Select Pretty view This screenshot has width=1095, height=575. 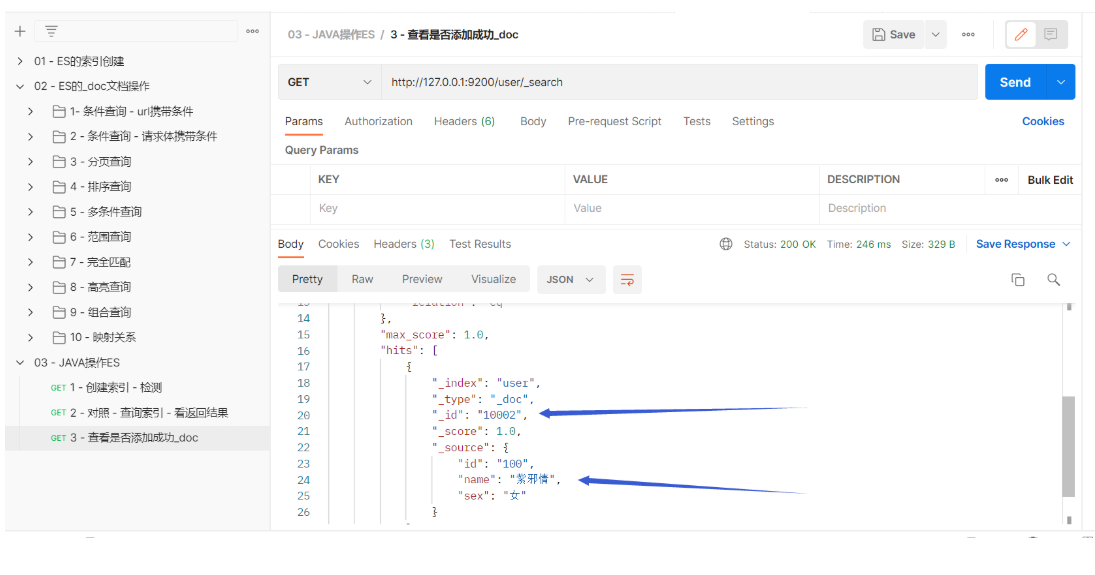point(307,279)
